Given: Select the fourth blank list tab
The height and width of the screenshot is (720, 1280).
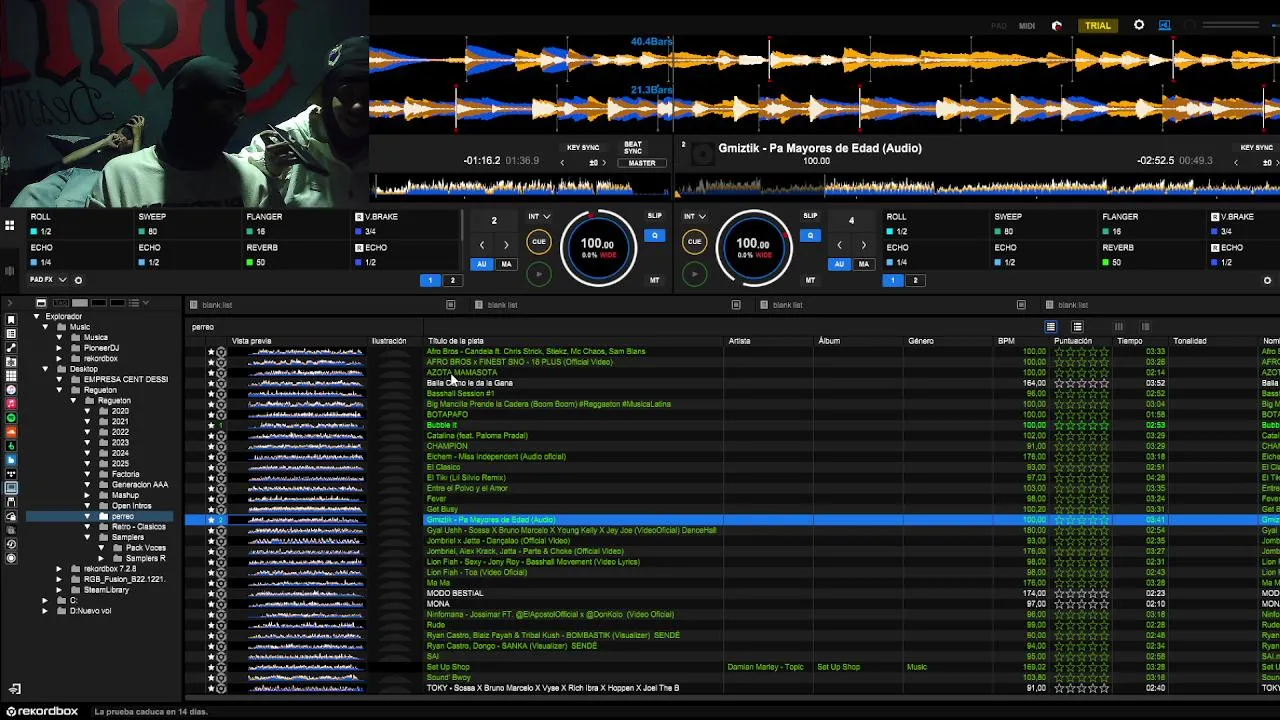Looking at the screenshot, I should point(1160,305).
